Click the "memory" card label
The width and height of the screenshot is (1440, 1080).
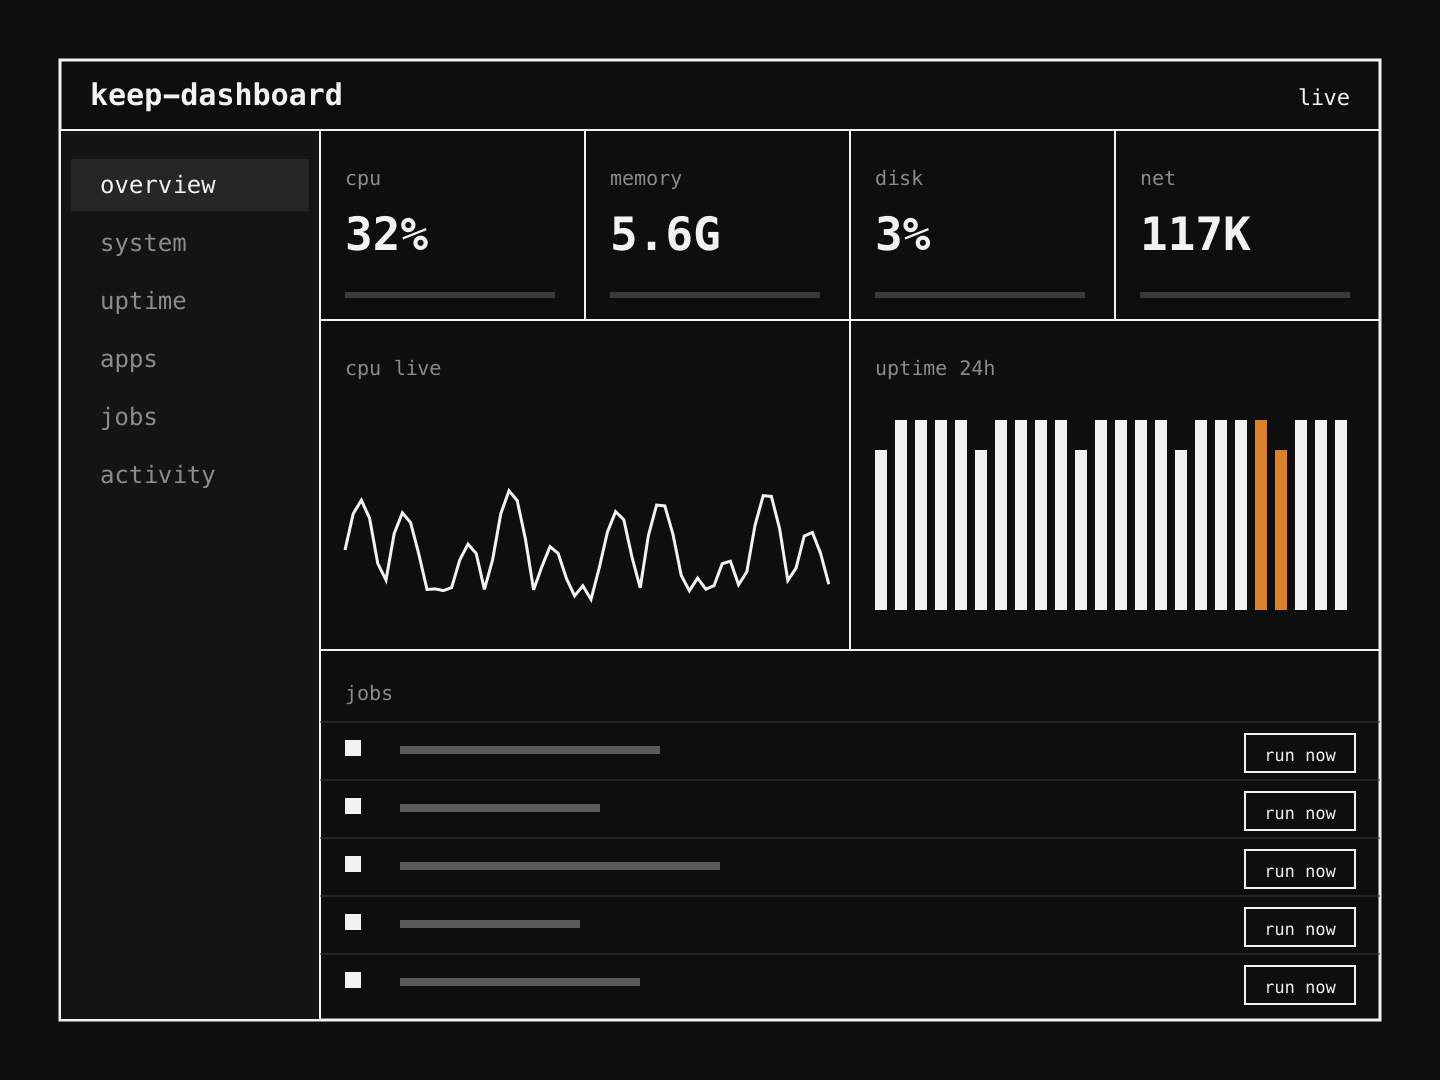646,178
